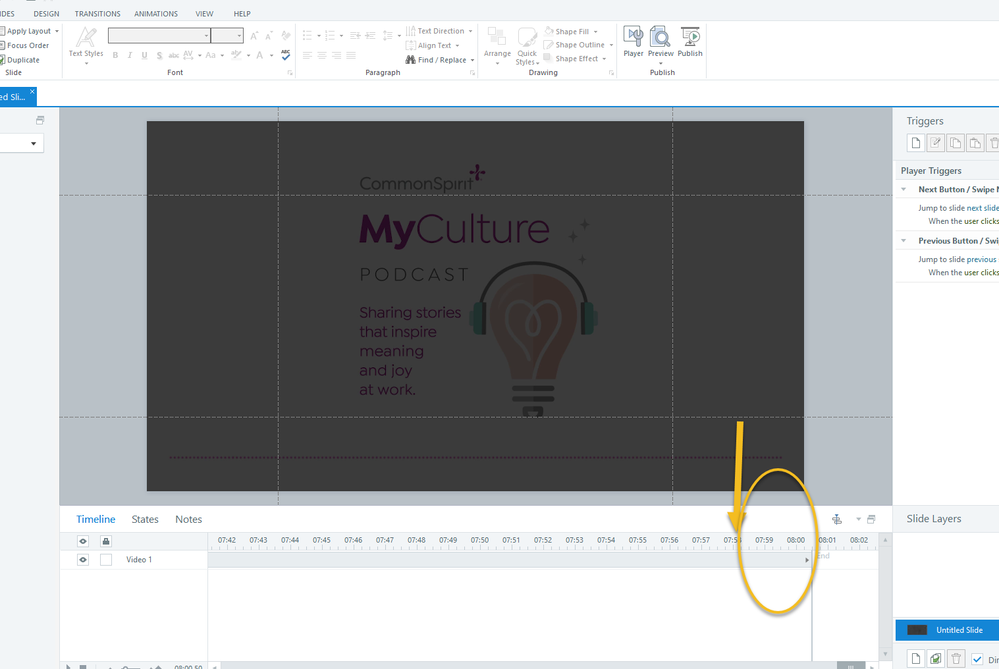Click the new layer icon below Slide Layers
Screen dimensions: 999x669
click(915, 659)
